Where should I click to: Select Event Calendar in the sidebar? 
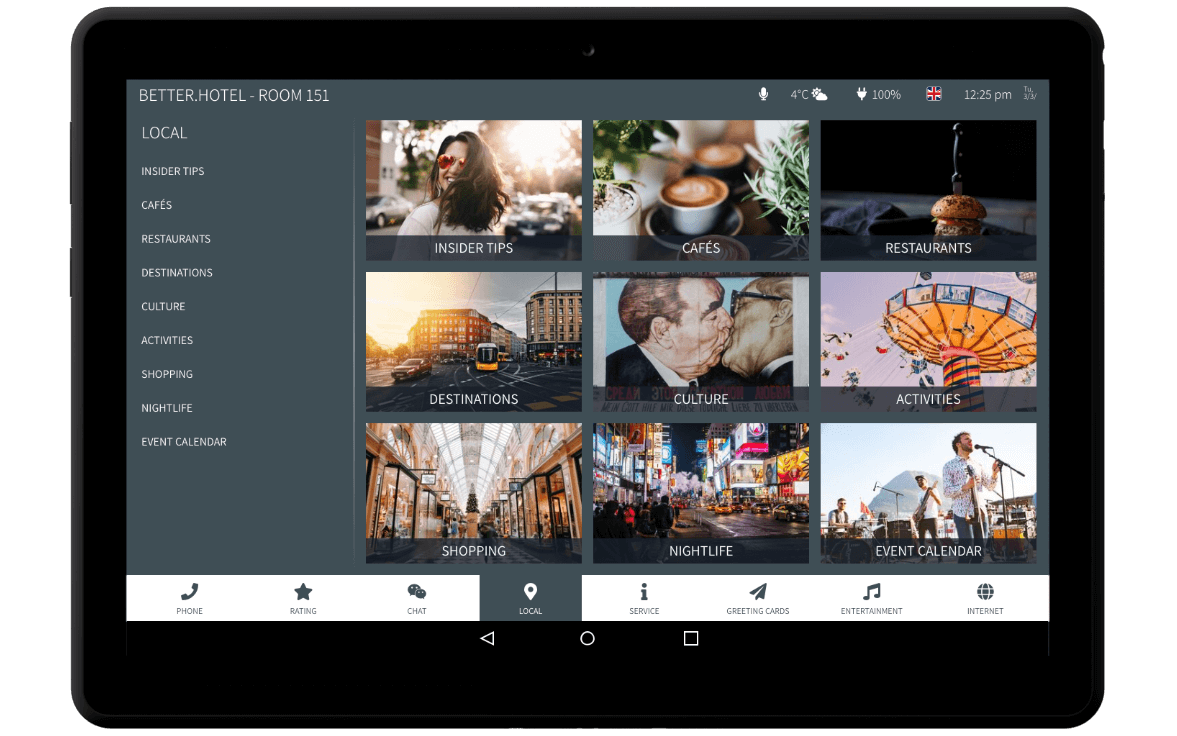click(184, 442)
